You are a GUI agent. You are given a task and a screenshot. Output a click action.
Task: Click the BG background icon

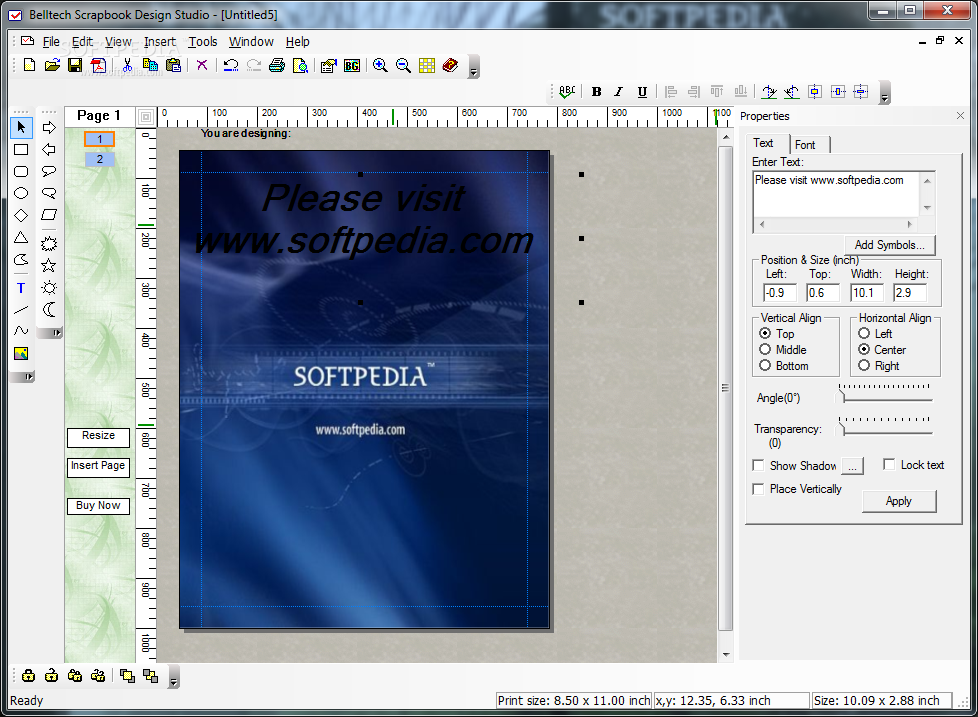pos(352,65)
